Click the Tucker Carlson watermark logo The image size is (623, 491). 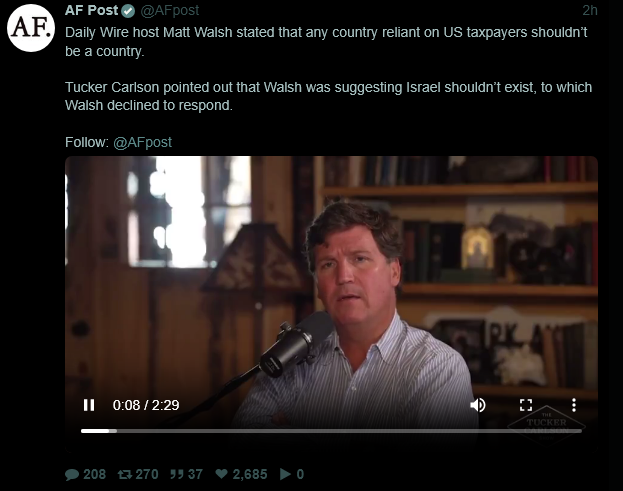point(546,424)
